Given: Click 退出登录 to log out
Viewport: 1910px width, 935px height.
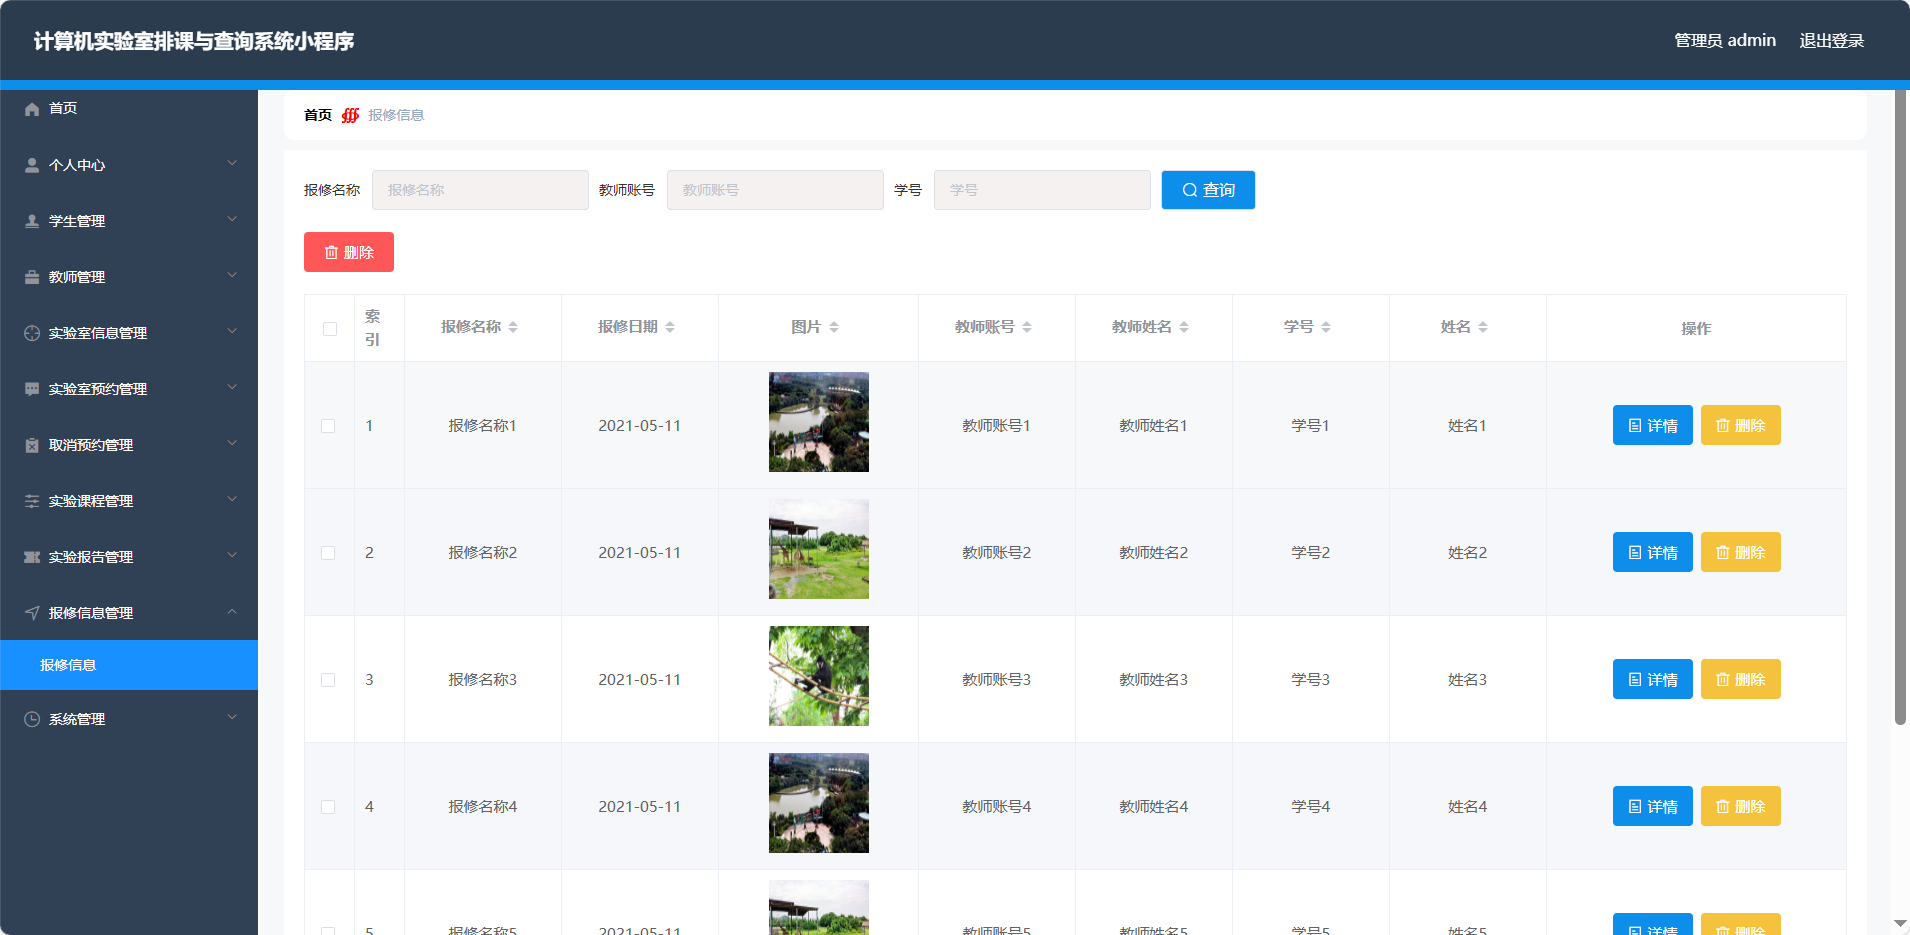Looking at the screenshot, I should [1831, 41].
